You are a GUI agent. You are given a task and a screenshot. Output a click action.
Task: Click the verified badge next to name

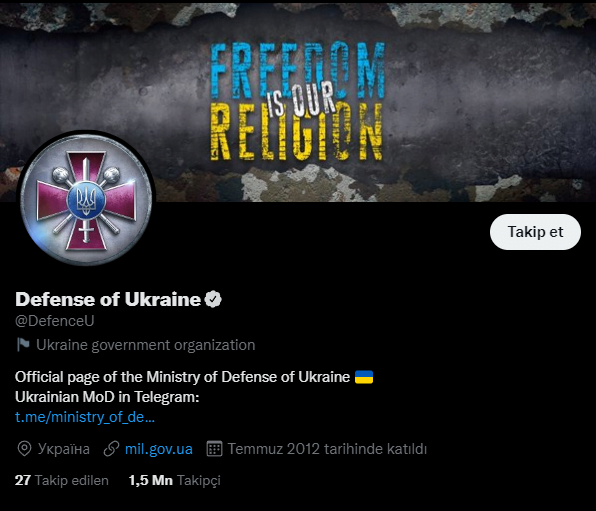point(213,299)
